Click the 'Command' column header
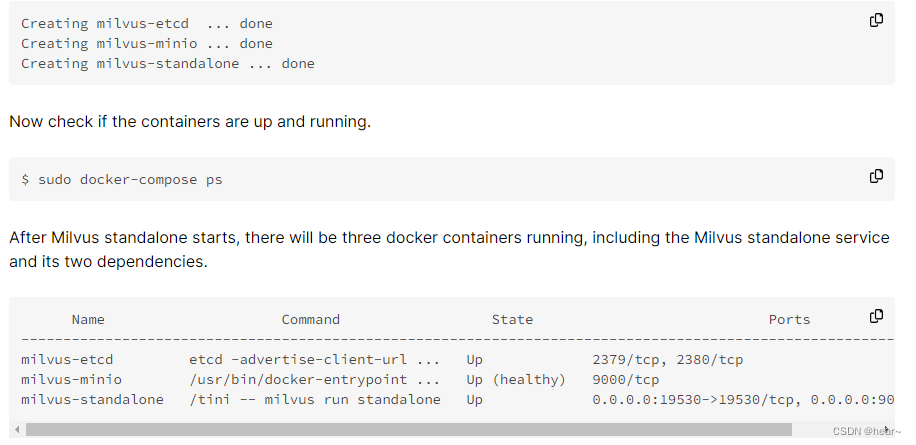916x445 pixels. click(x=310, y=320)
